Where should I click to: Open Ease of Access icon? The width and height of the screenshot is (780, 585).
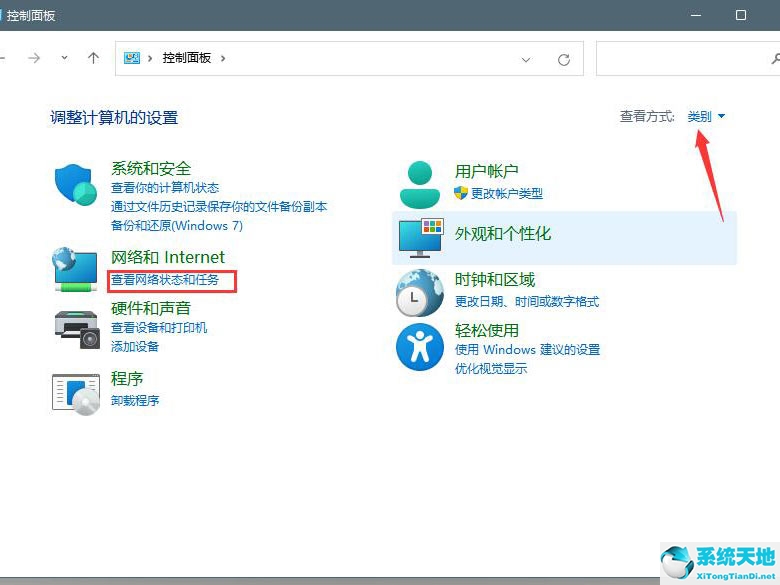[420, 347]
